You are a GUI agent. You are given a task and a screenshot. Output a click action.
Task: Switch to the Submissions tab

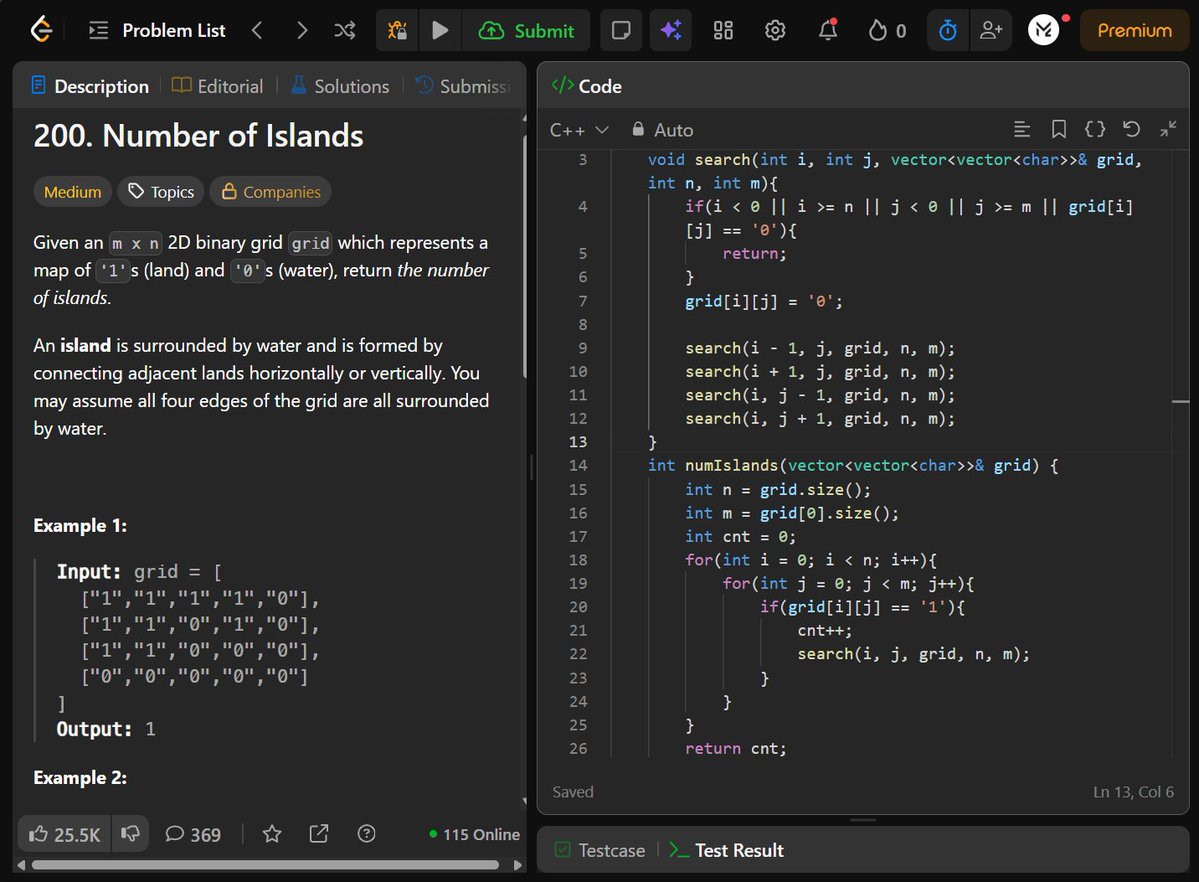tap(463, 86)
